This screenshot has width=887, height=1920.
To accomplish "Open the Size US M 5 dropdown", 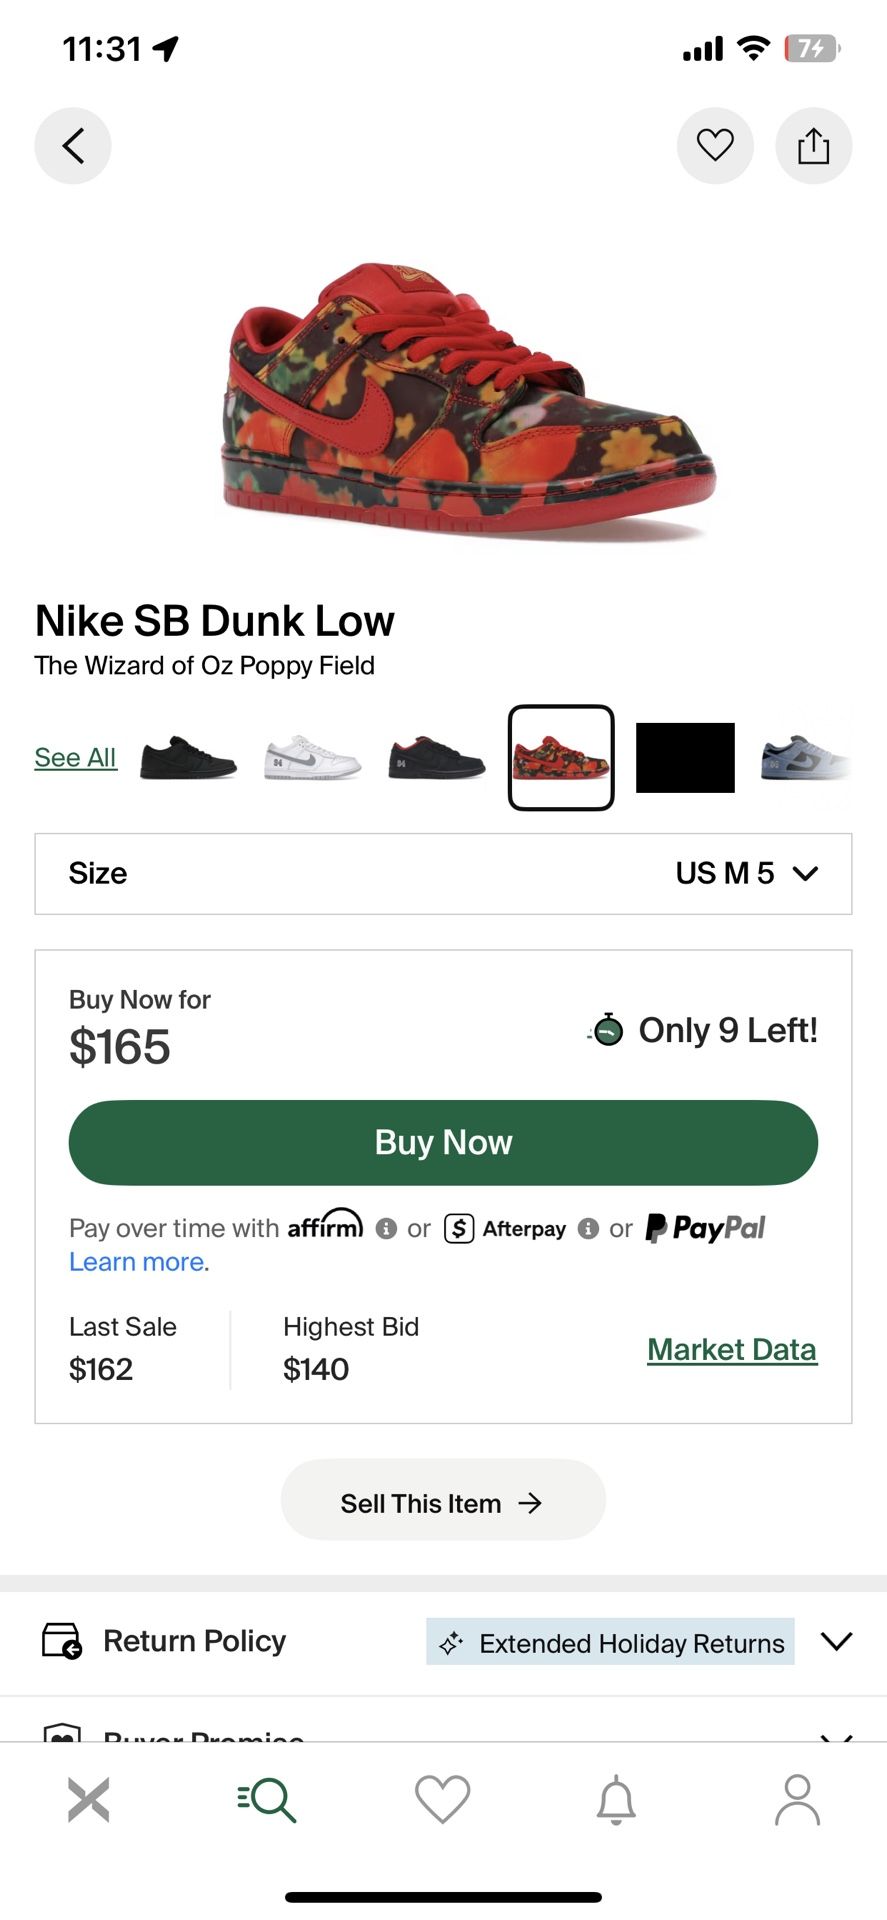I will click(x=443, y=873).
